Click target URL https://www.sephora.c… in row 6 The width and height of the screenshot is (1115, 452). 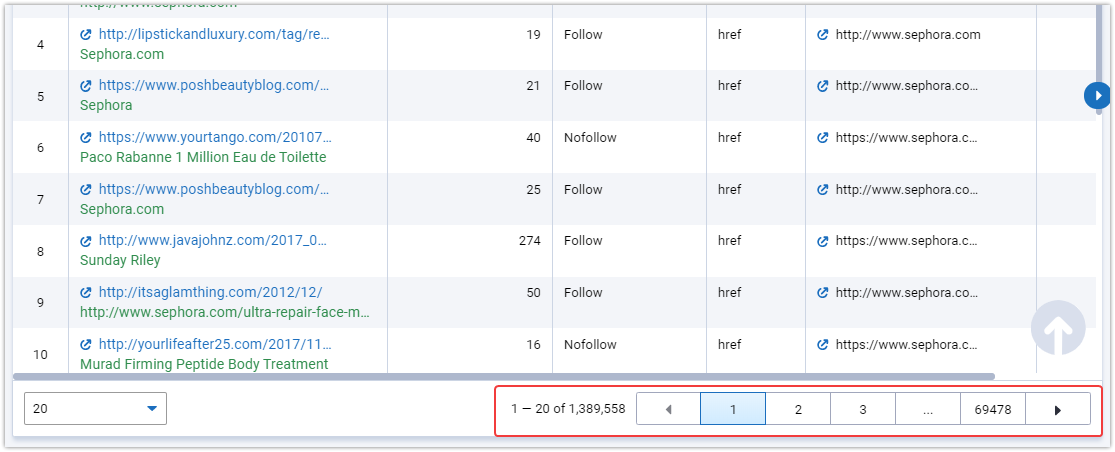click(907, 138)
